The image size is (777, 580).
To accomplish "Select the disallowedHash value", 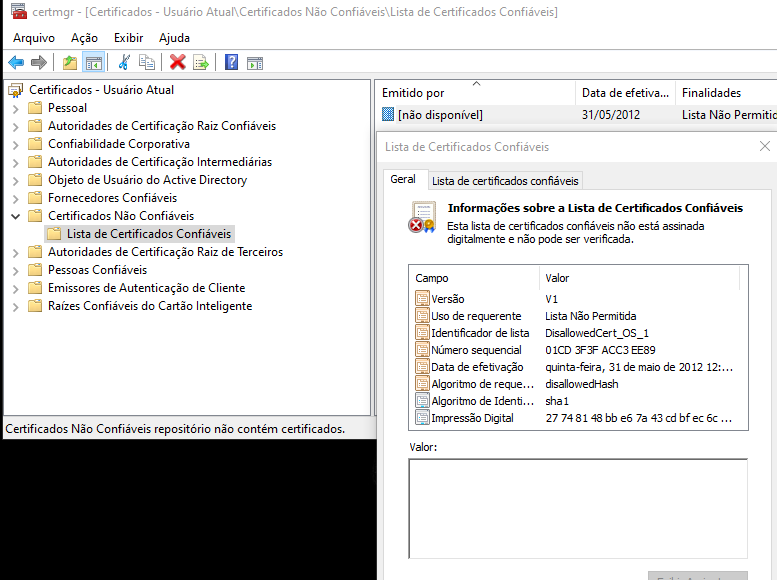I will (x=582, y=384).
